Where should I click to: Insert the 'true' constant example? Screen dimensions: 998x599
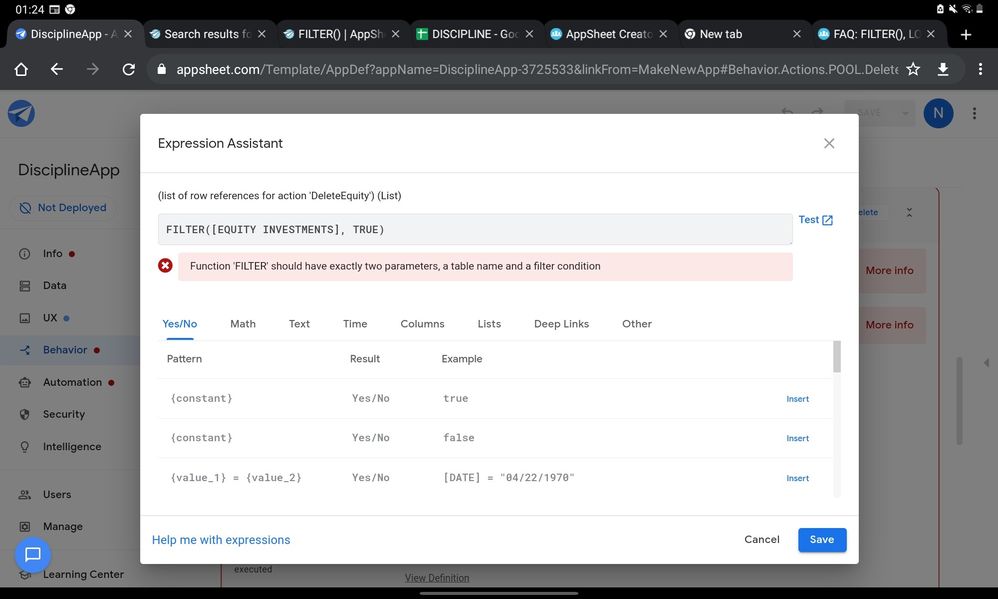[x=797, y=398]
